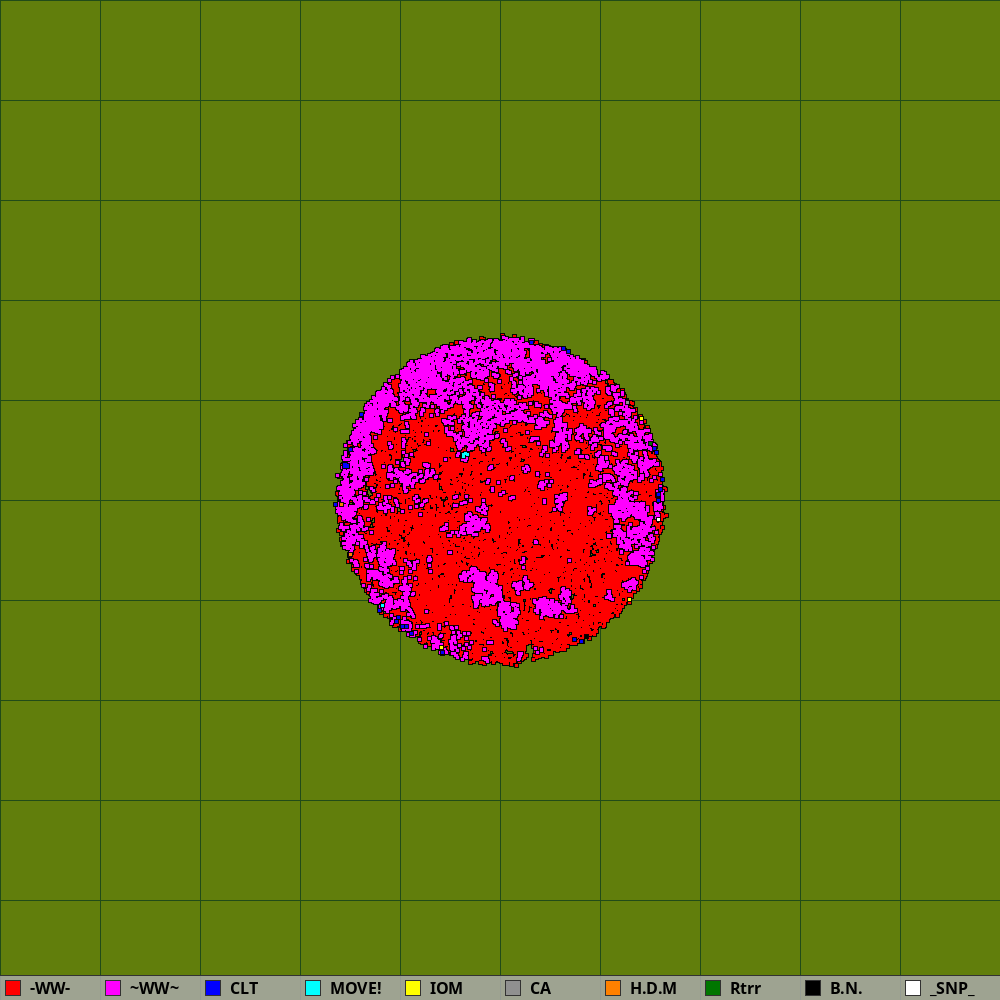Screen dimensions: 1000x1000
Task: Click the cyan MOVE! legend swatch
Action: pyautogui.click(x=313, y=988)
